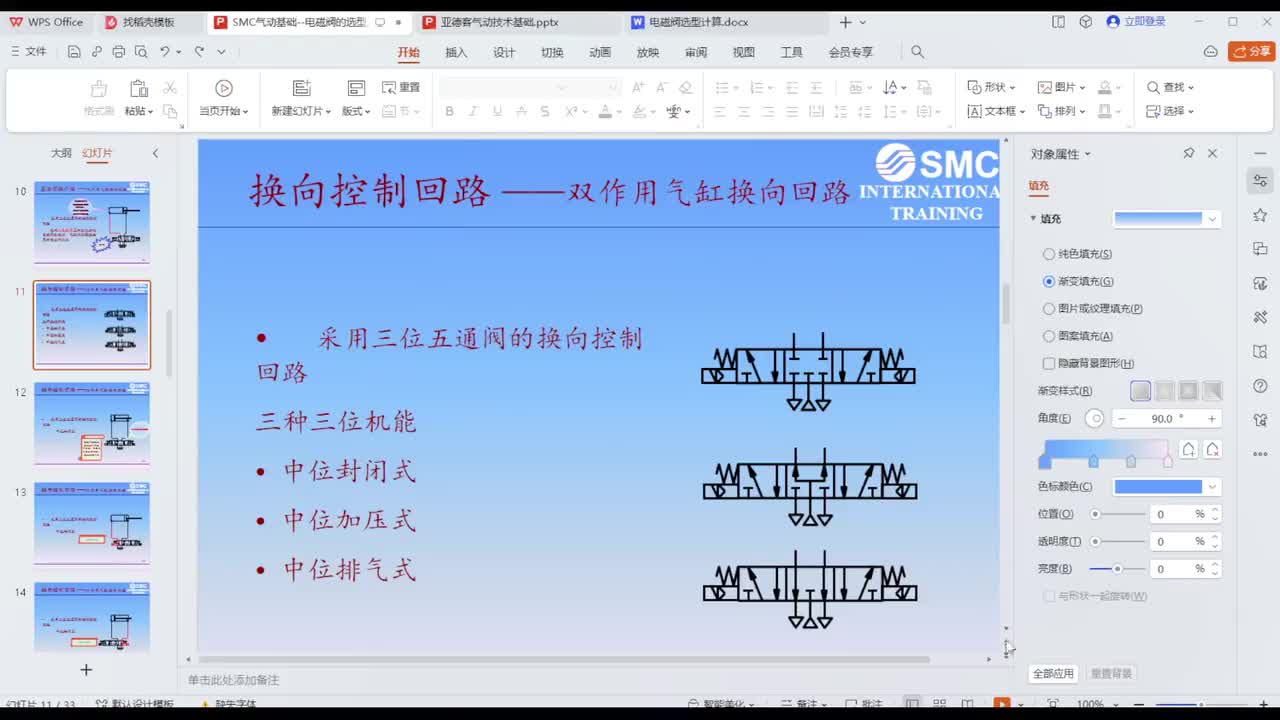The width and height of the screenshot is (1280, 720).
Task: Open the Transitions (切换) ribbon tab
Action: pyautogui.click(x=552, y=52)
